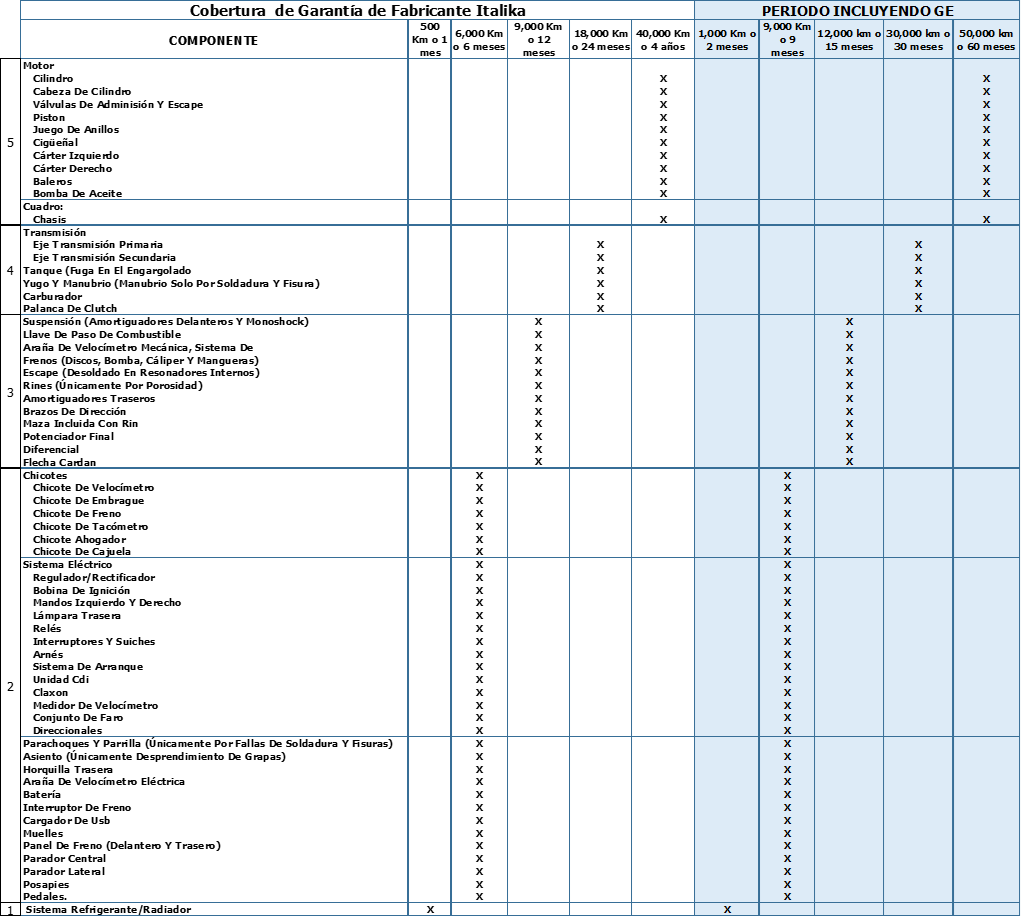Select the PERIODO INCLUYENDO GE header
This screenshot has width=1021, height=917.
(x=857, y=10)
